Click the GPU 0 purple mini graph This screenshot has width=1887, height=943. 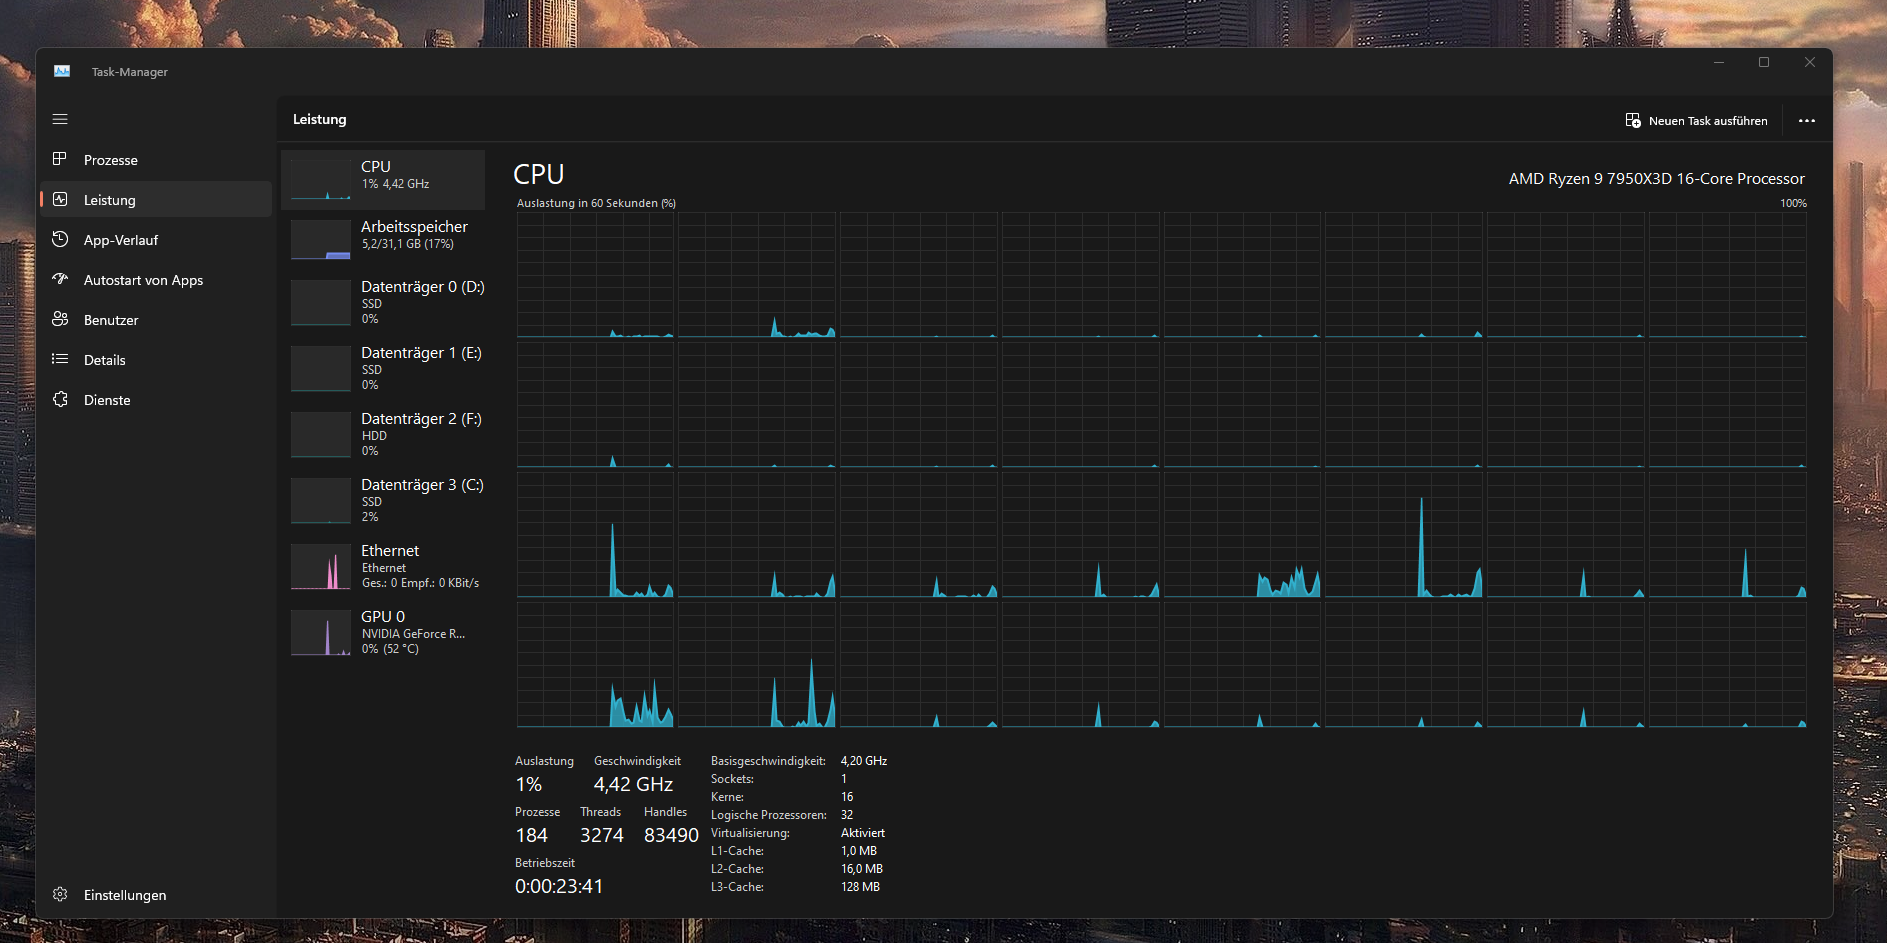point(321,633)
